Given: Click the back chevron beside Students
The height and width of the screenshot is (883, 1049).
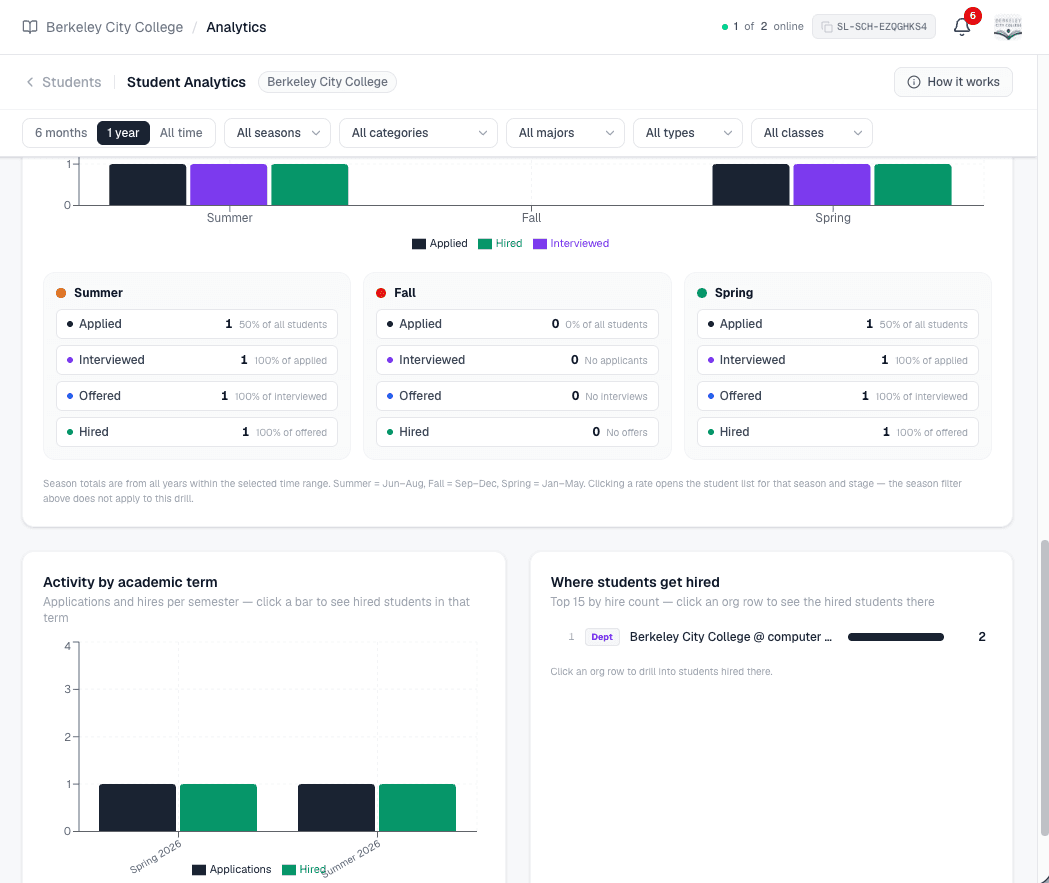Looking at the screenshot, I should tap(29, 82).
